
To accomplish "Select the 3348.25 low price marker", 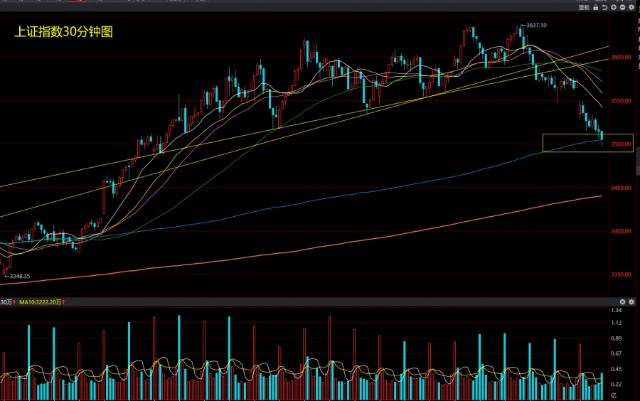I will point(18,277).
